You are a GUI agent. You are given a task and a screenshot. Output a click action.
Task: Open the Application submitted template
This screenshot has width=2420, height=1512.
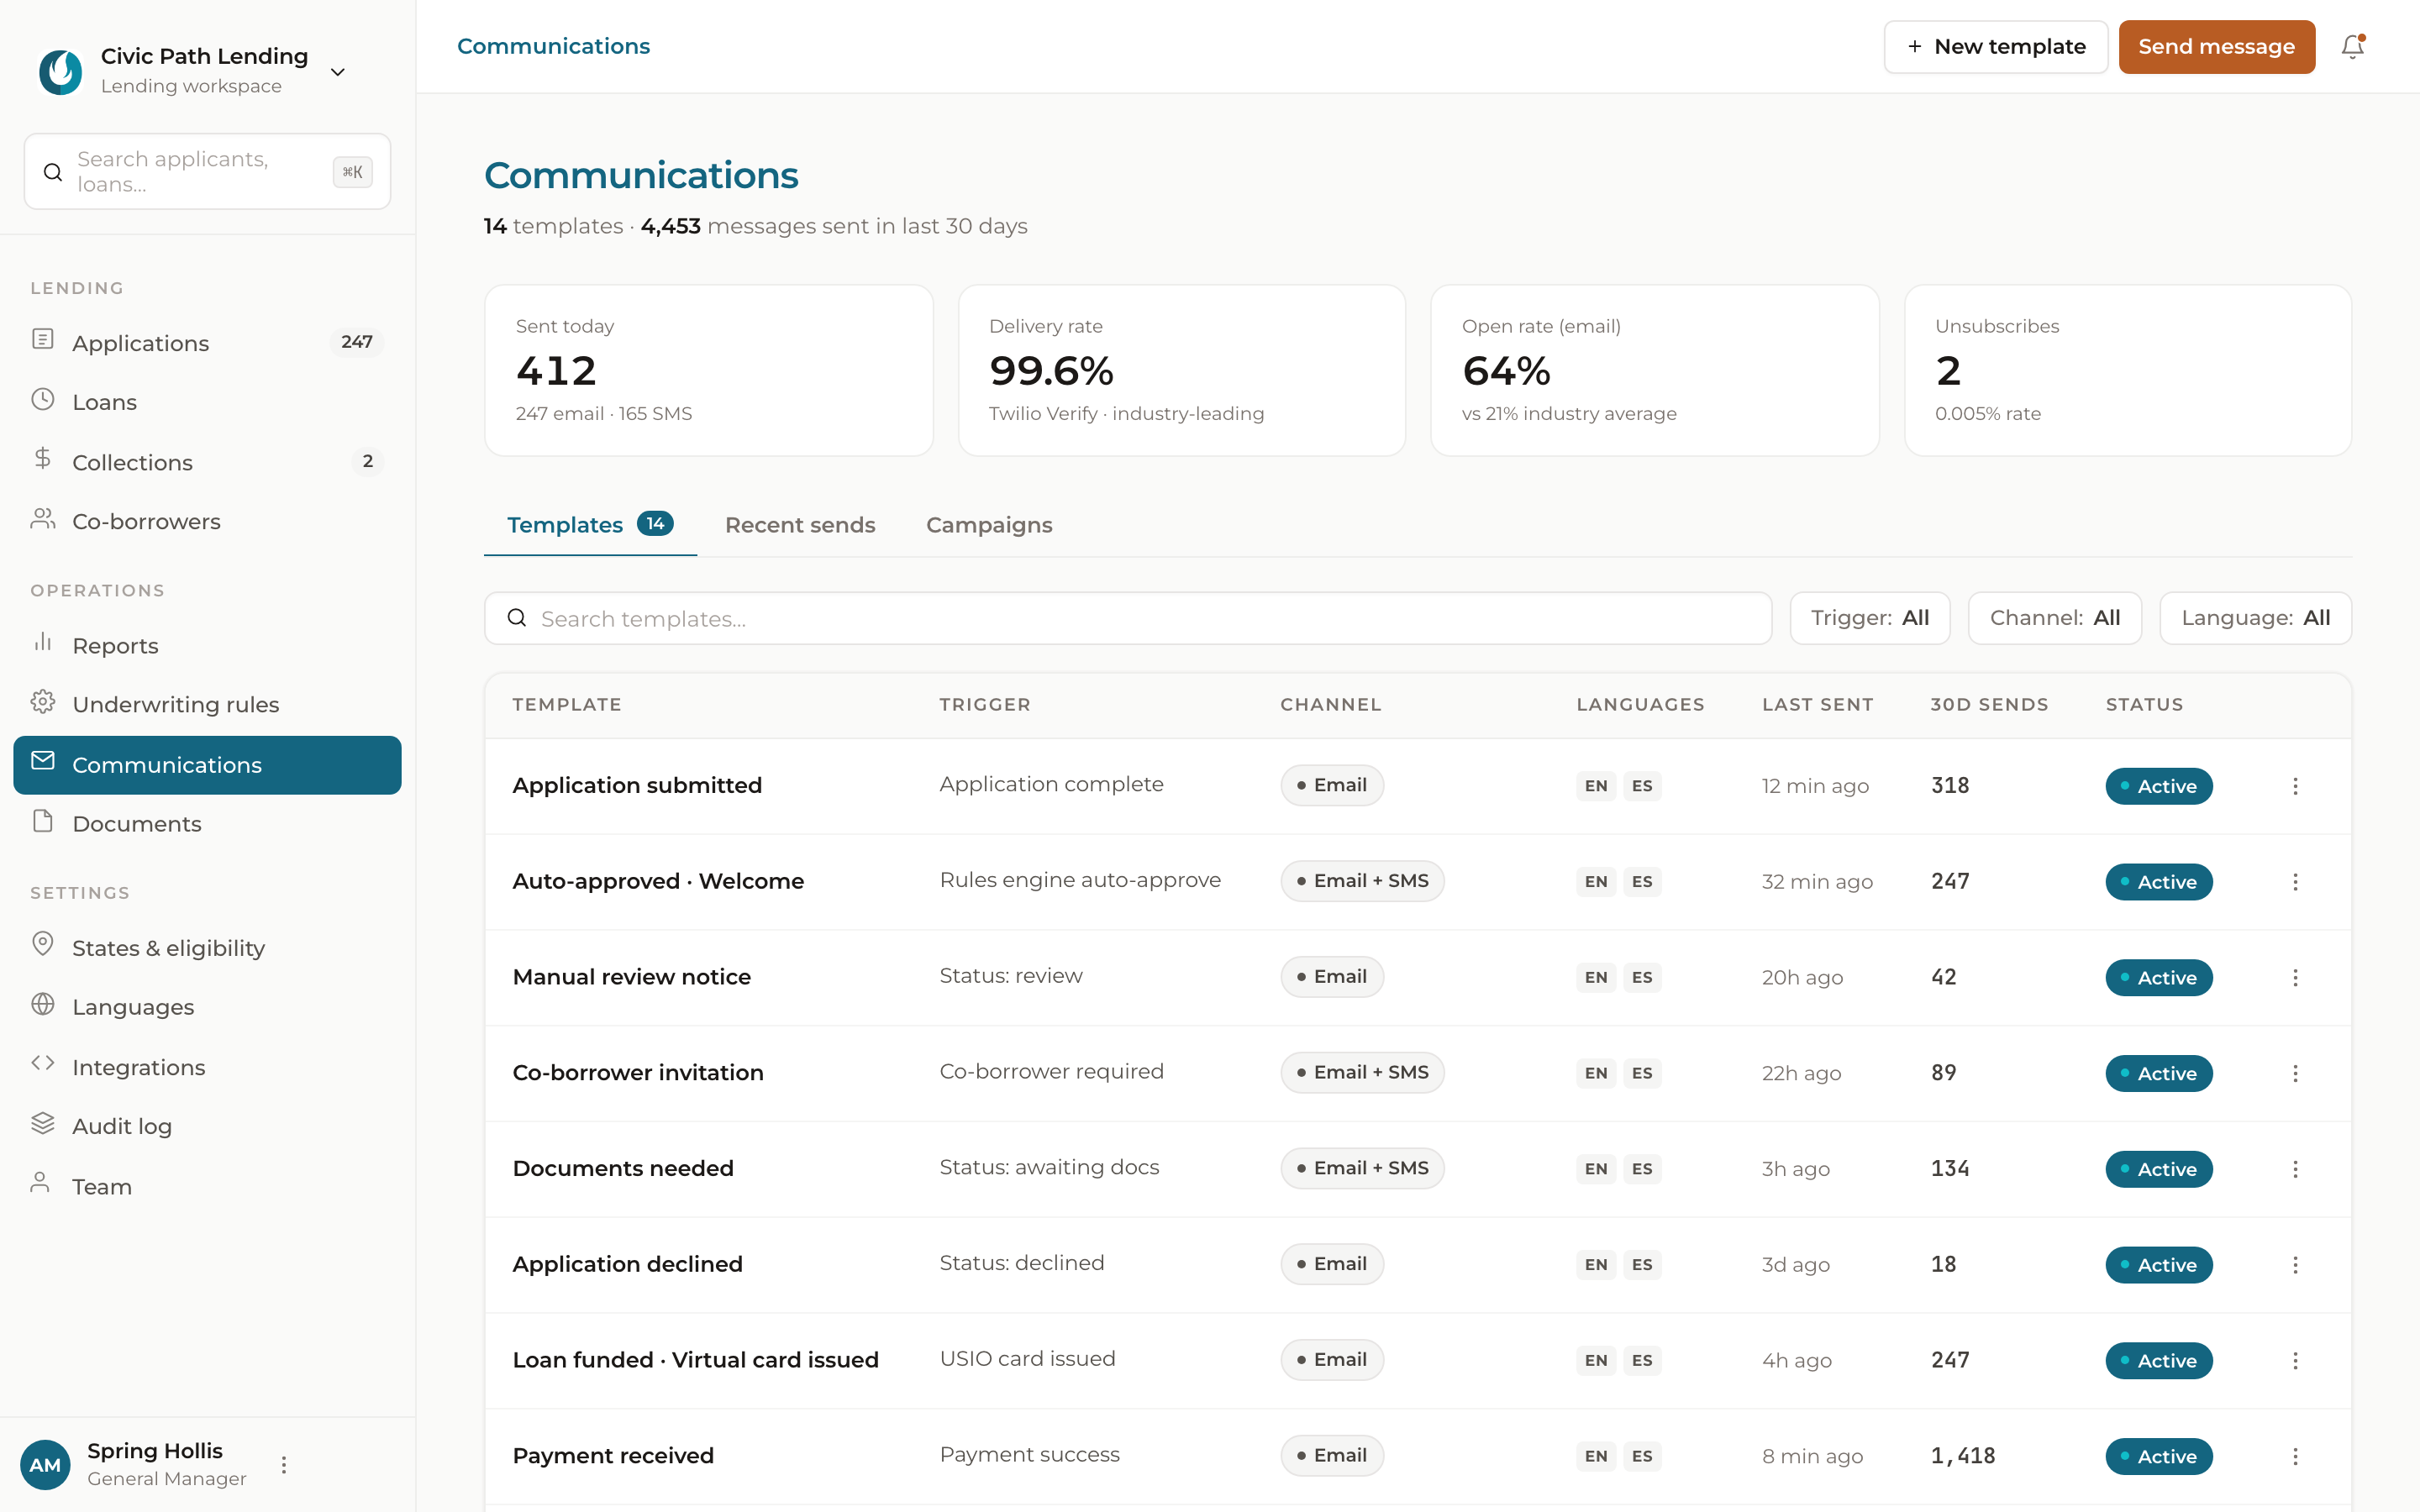[637, 786]
